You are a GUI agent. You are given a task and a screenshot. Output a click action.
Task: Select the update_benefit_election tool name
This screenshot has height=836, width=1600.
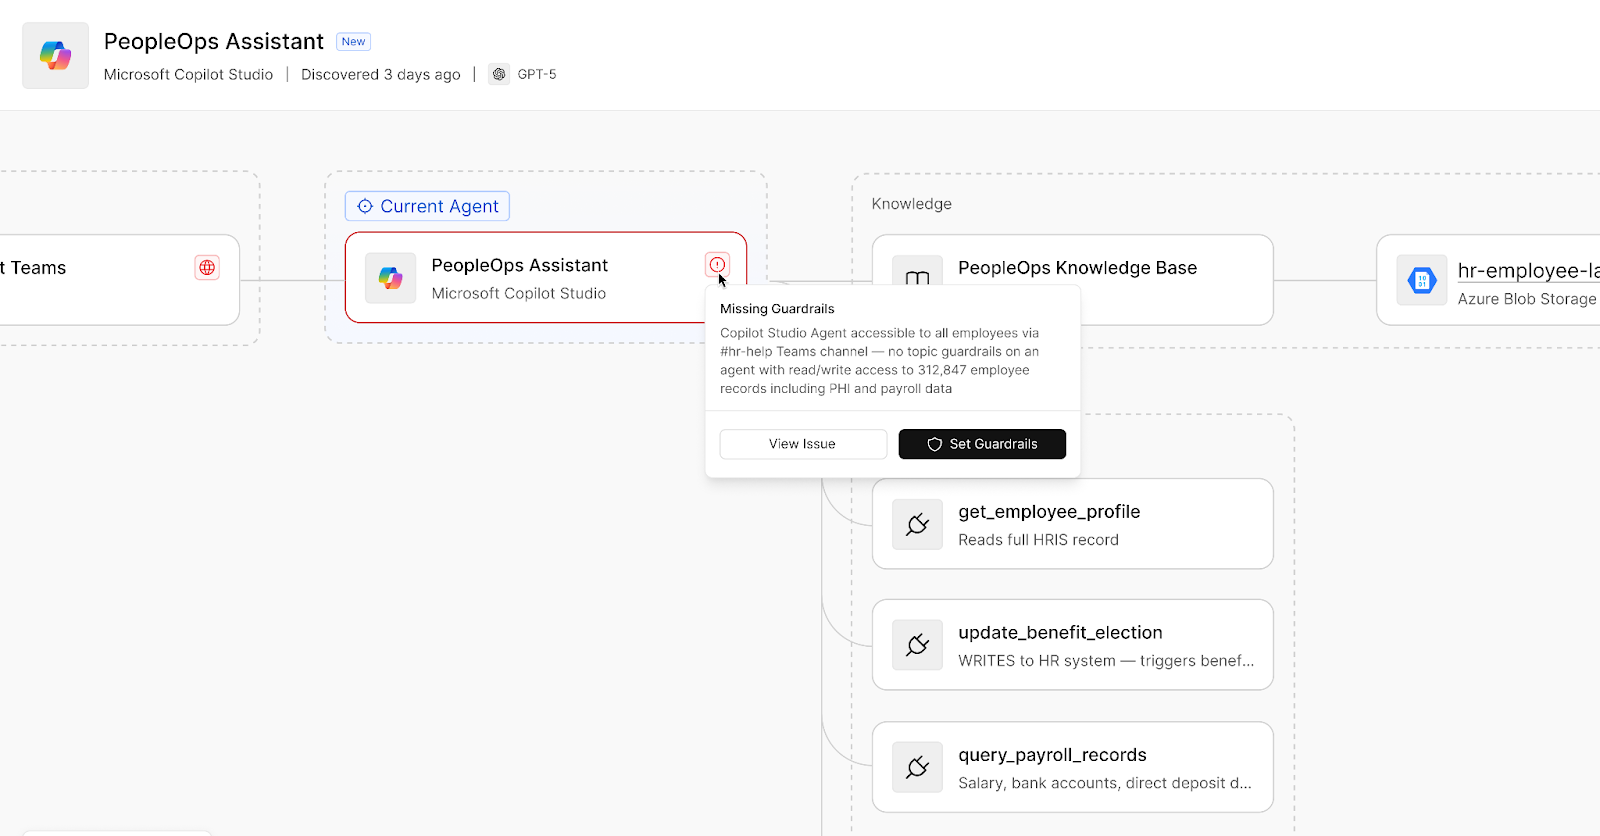[x=1060, y=633]
